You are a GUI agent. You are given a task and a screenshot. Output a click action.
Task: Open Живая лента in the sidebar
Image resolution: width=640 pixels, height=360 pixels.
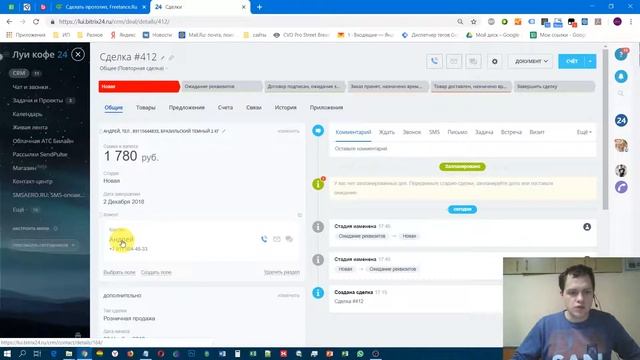30,127
